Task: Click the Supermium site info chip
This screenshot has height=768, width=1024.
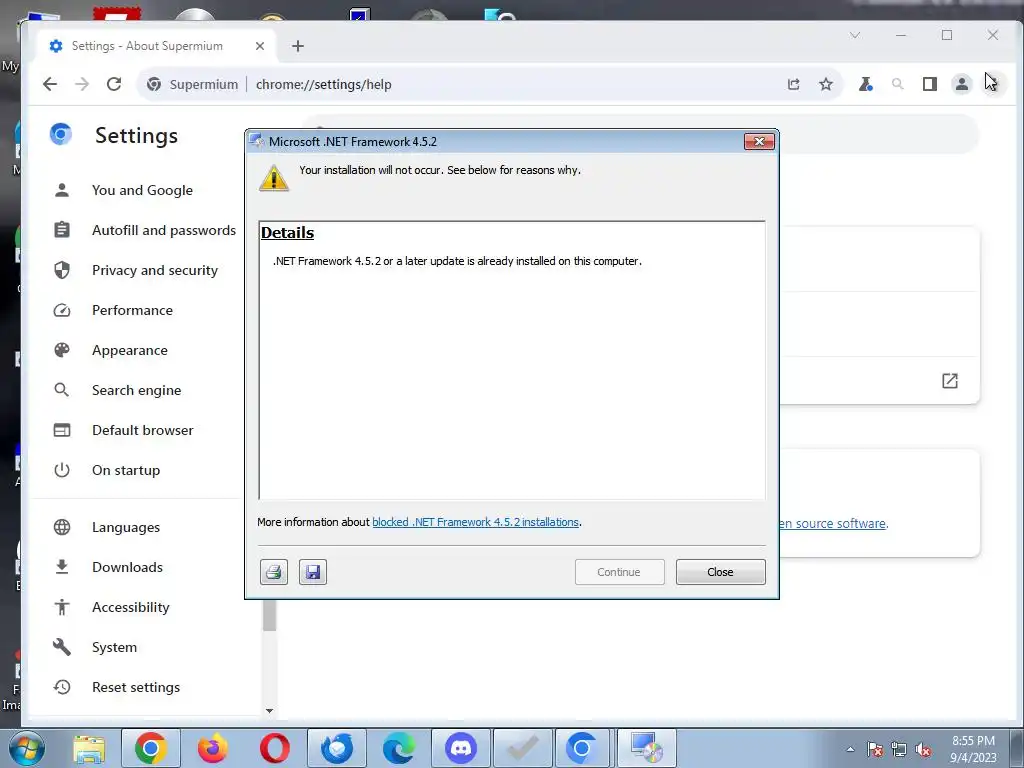Action: pos(193,84)
